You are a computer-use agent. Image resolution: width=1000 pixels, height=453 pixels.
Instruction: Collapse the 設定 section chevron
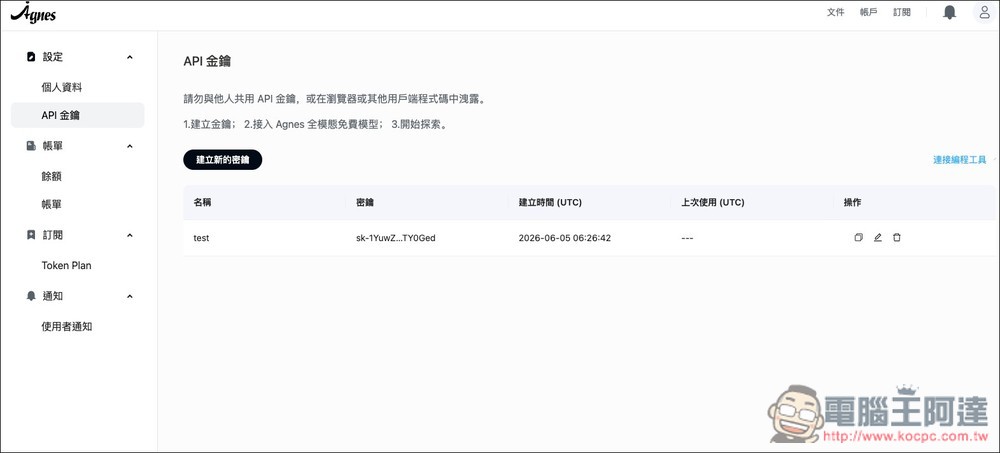(x=129, y=57)
